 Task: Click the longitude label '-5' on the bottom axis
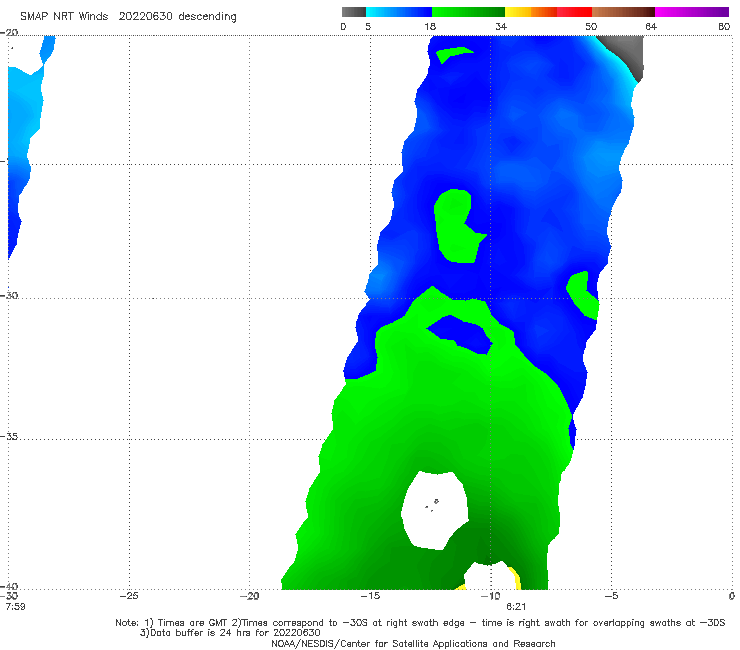[611, 596]
